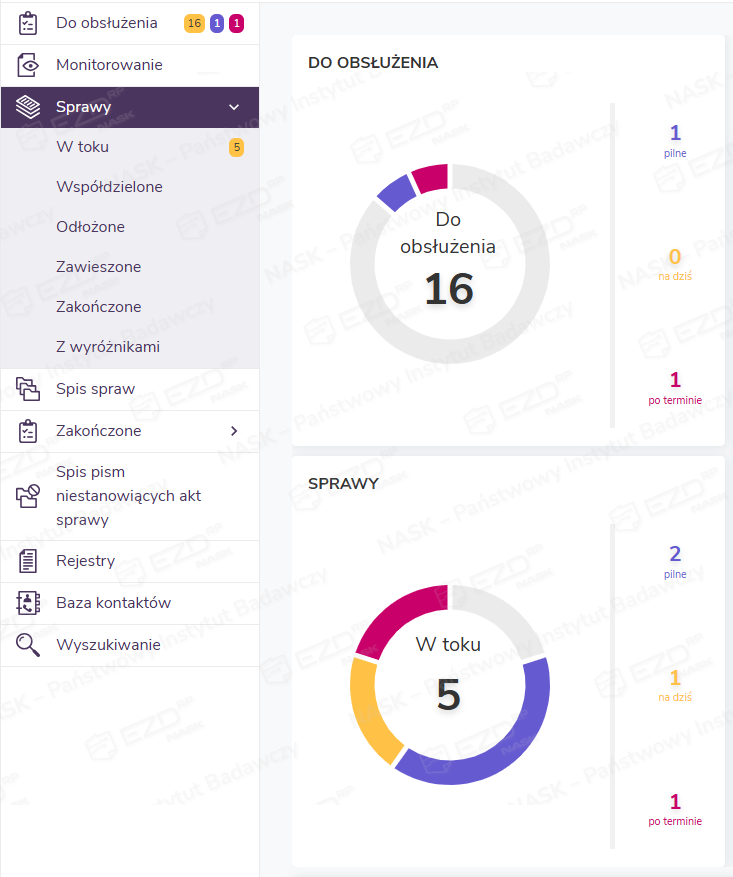
Task: Expand the Zakończone submenu arrow
Action: 234,431
